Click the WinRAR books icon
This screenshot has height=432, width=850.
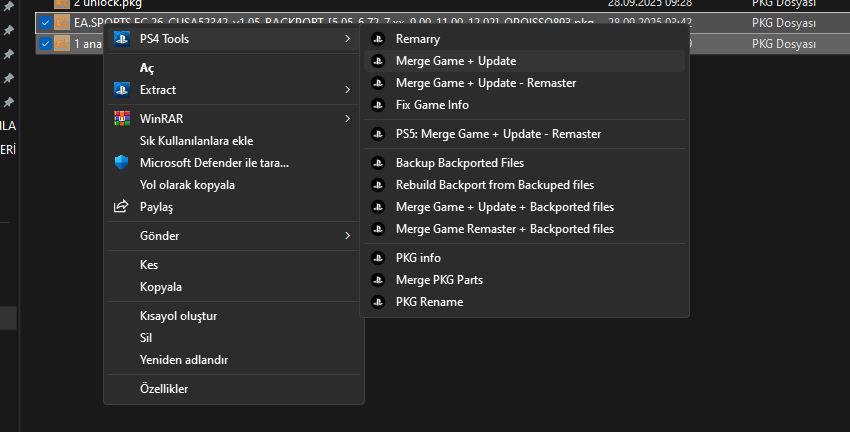(x=122, y=119)
